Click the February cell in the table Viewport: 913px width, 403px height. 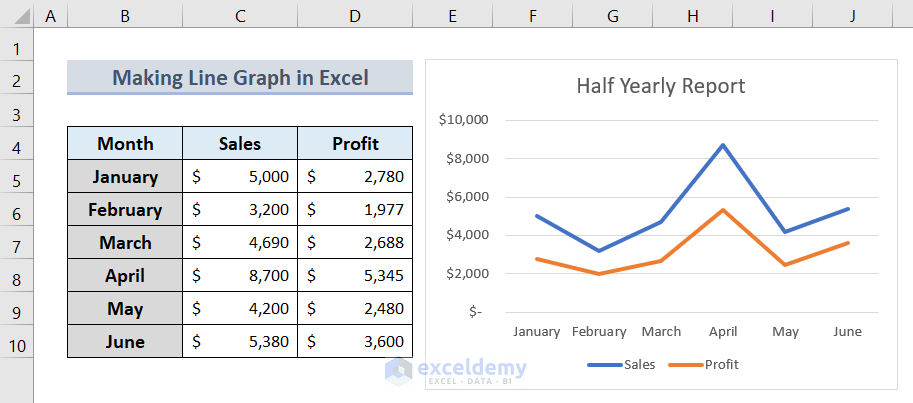click(x=125, y=209)
